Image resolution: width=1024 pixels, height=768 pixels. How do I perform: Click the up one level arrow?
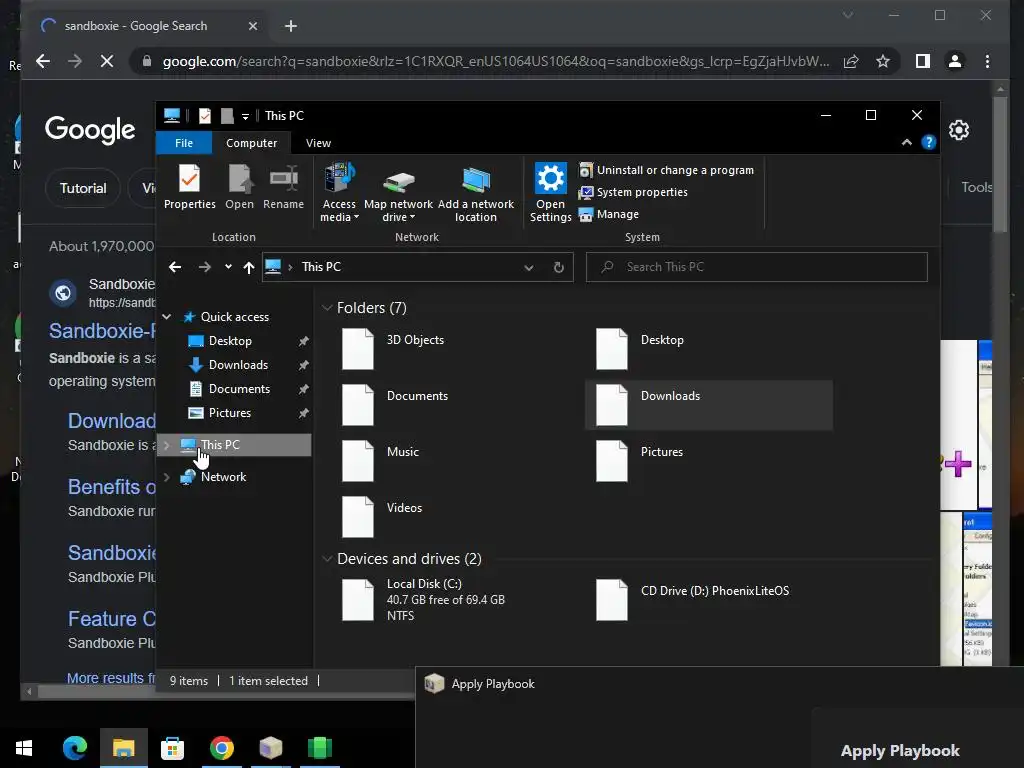click(249, 267)
